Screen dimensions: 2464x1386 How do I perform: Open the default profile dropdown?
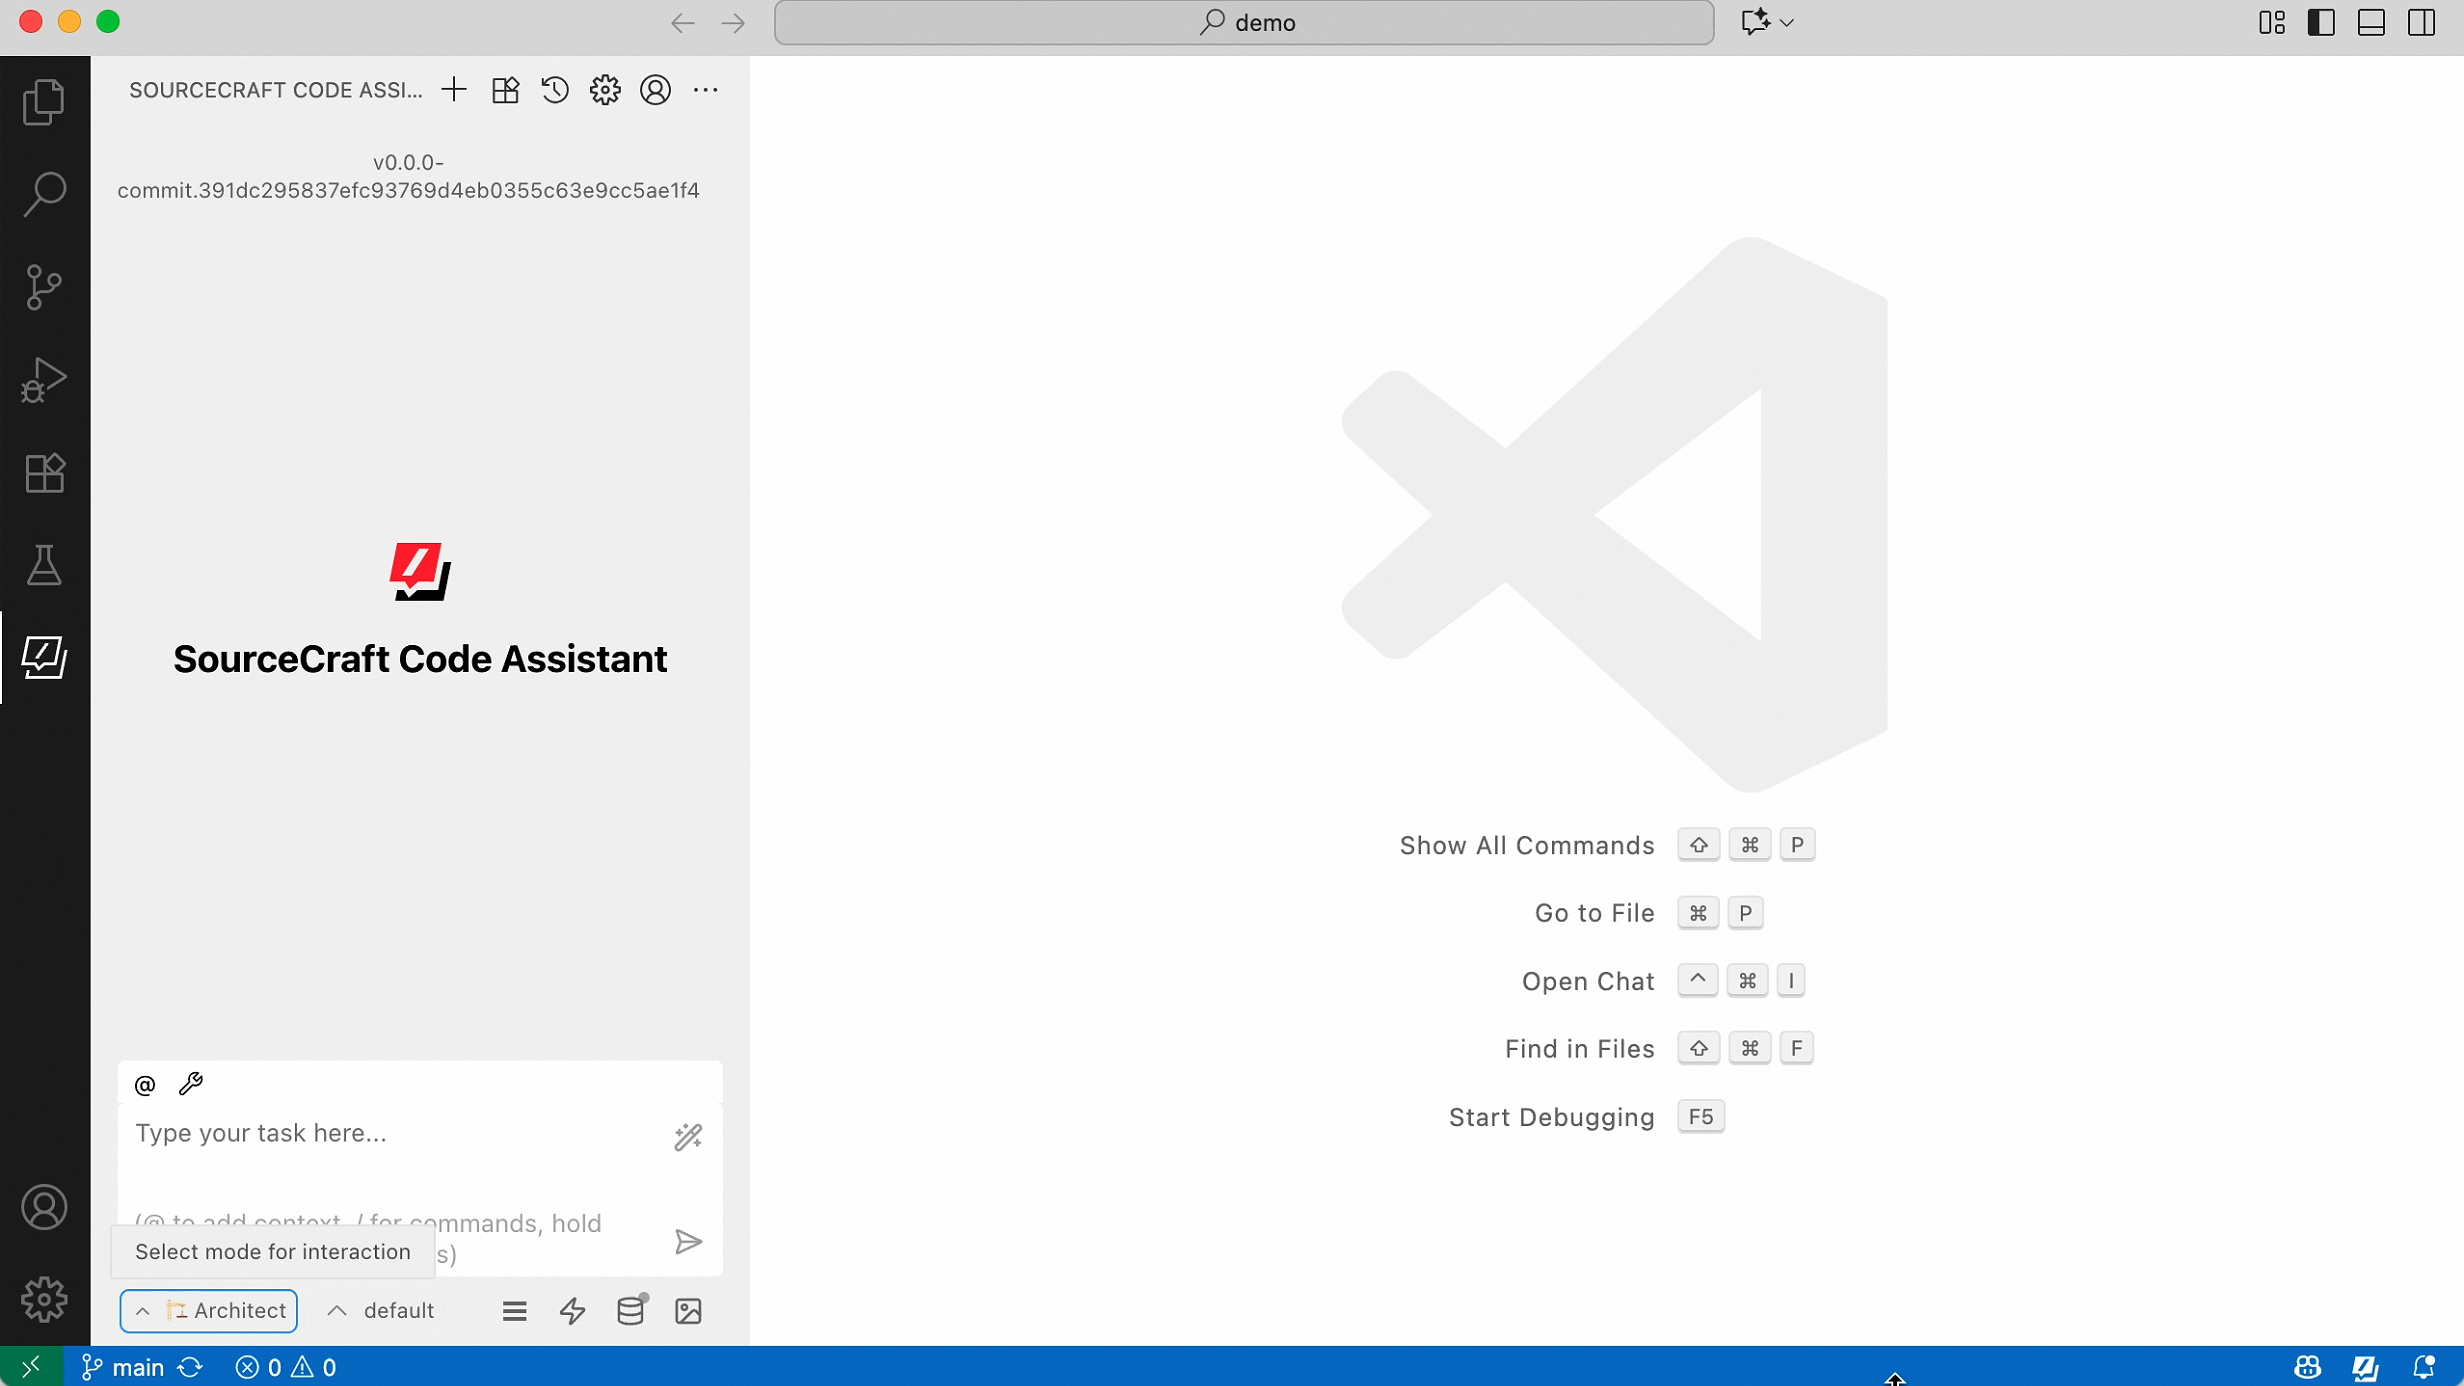coord(381,1311)
